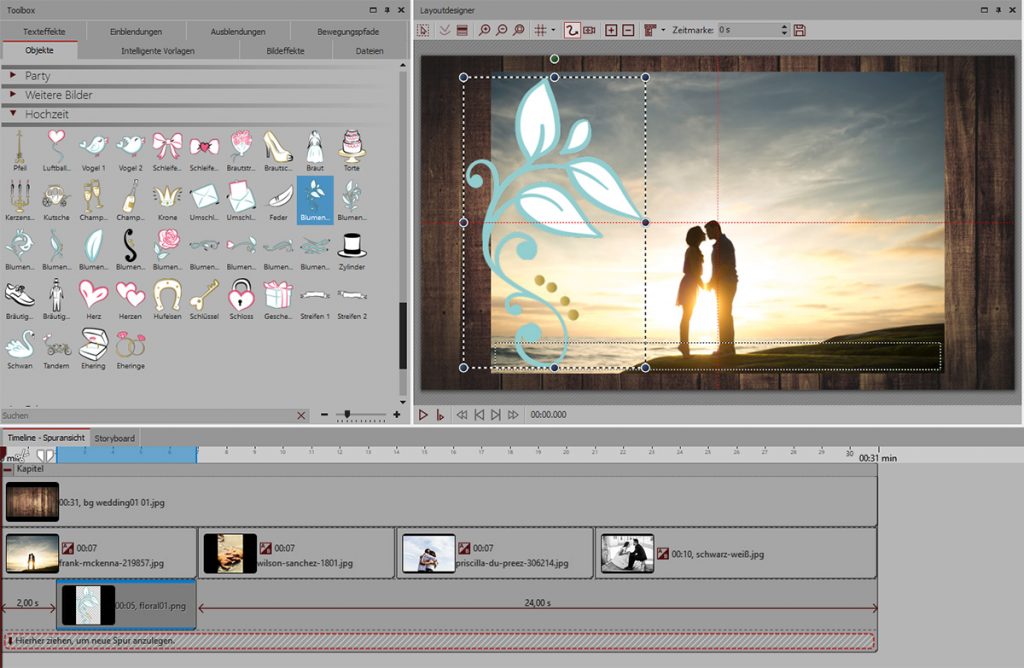The height and width of the screenshot is (668, 1024).
Task: Switch to the Storyboard tab
Action: (115, 438)
